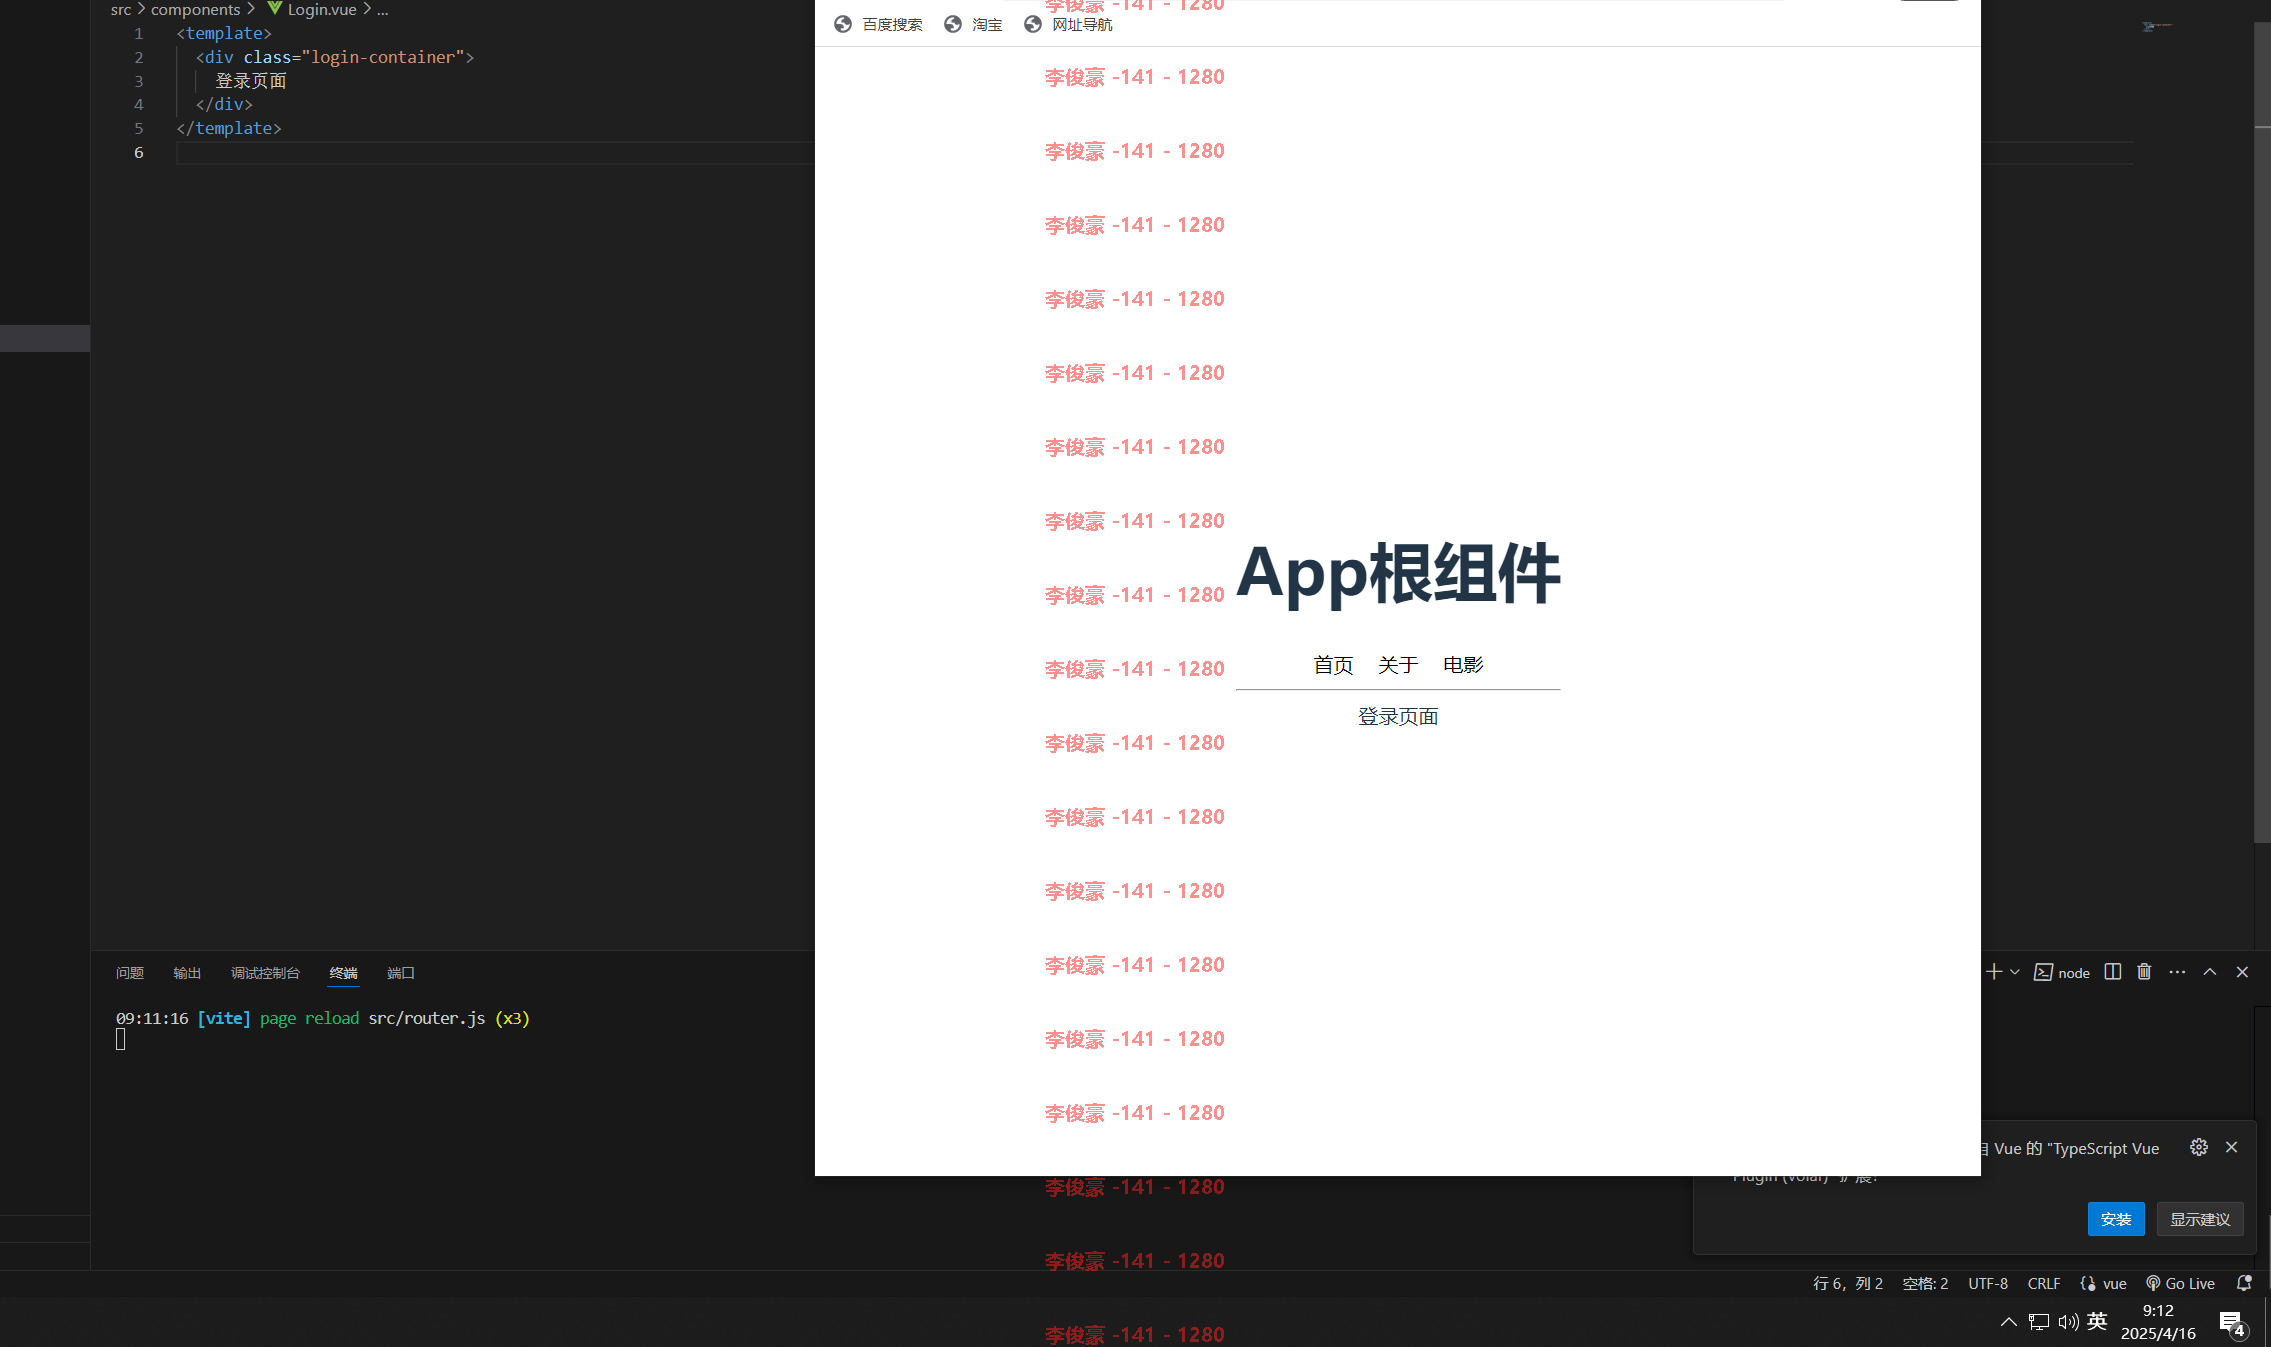Open terminal more actions ellipsis
2271x1347 pixels.
(x=2177, y=972)
